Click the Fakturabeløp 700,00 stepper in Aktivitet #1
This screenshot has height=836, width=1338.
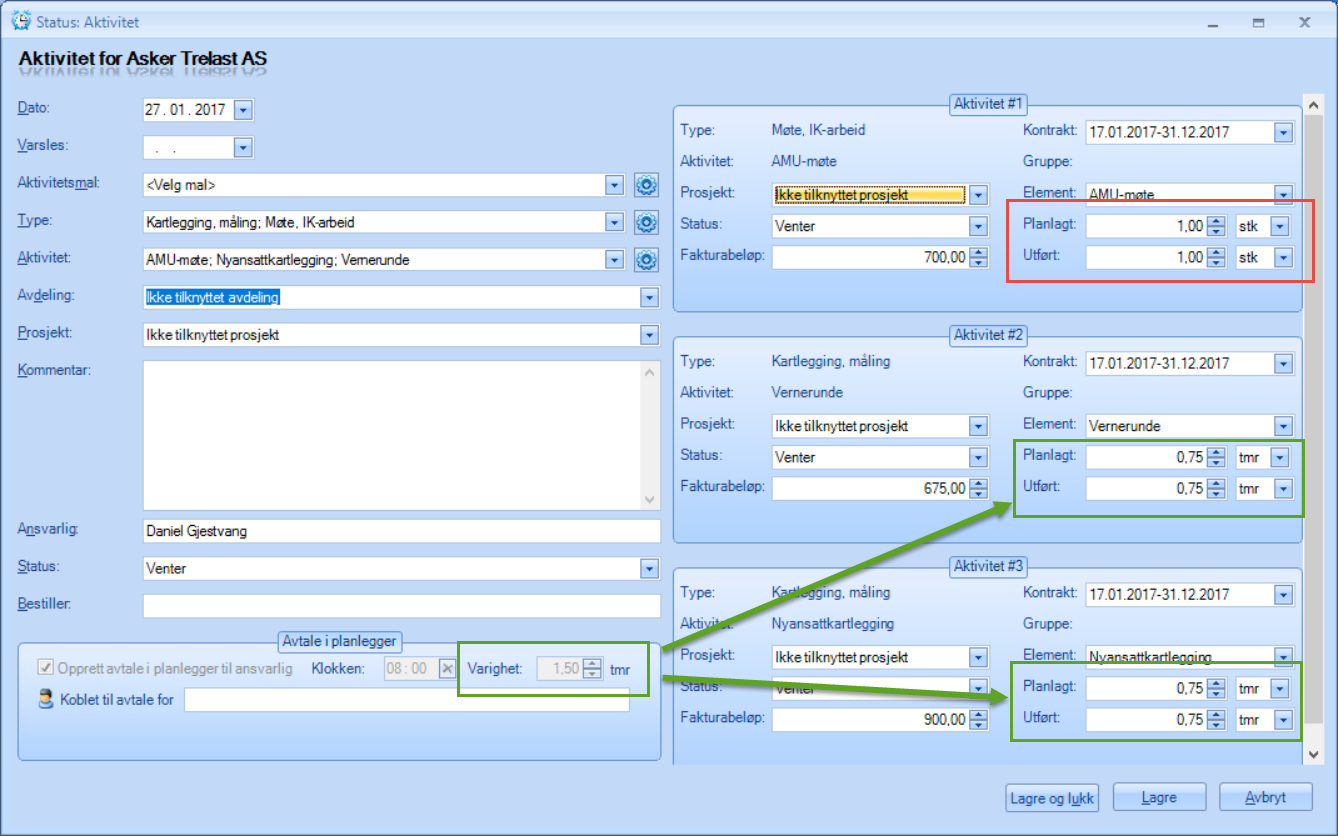[x=979, y=258]
